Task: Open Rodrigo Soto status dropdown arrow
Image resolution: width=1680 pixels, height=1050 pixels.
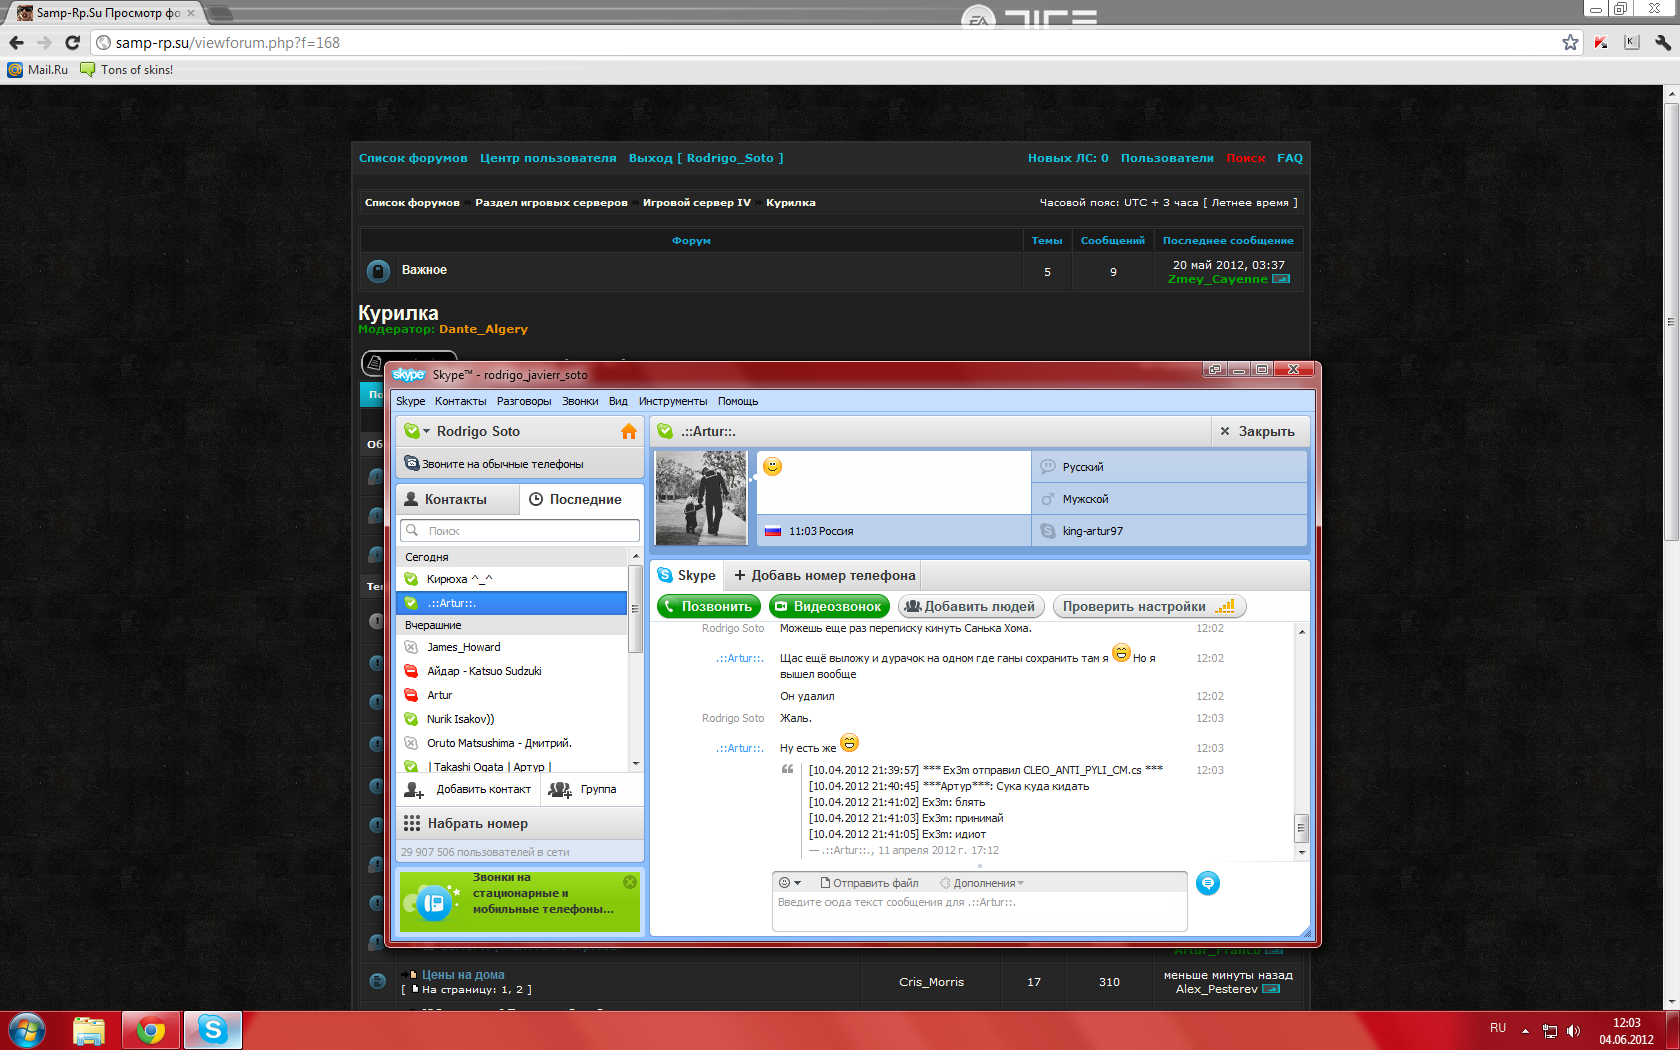Action: point(426,432)
